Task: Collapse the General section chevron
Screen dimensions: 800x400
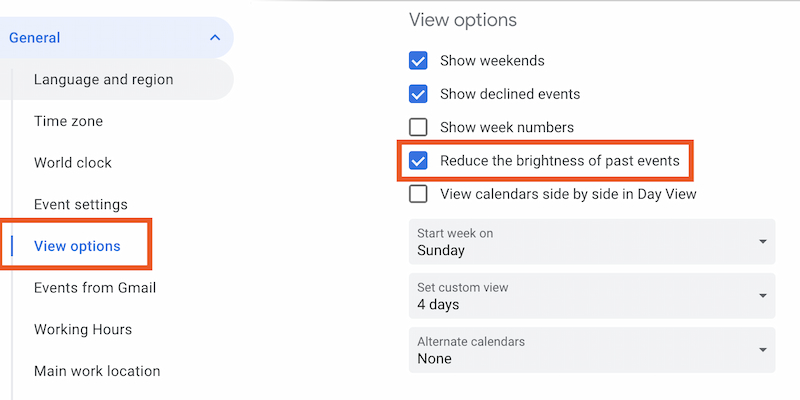Action: [215, 38]
